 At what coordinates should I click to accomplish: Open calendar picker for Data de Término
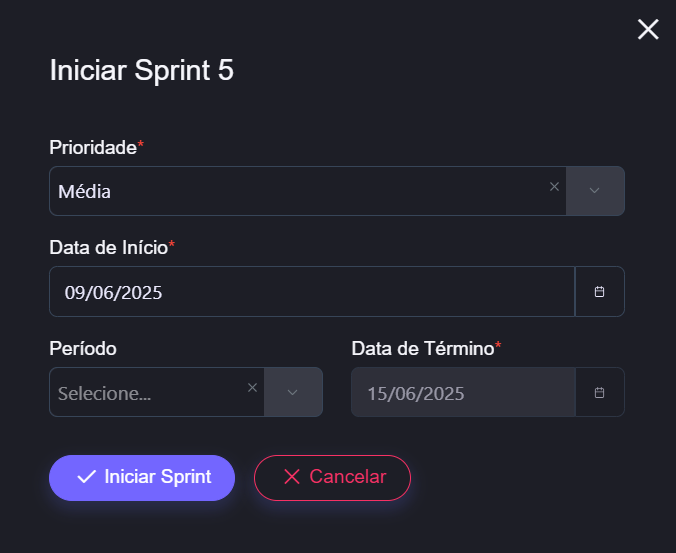[600, 393]
